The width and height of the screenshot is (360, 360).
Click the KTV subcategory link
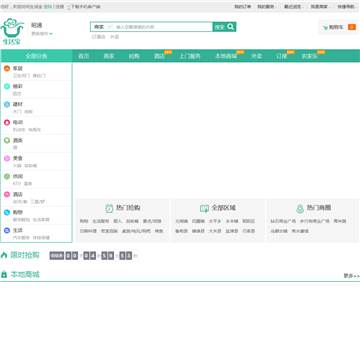(17, 184)
